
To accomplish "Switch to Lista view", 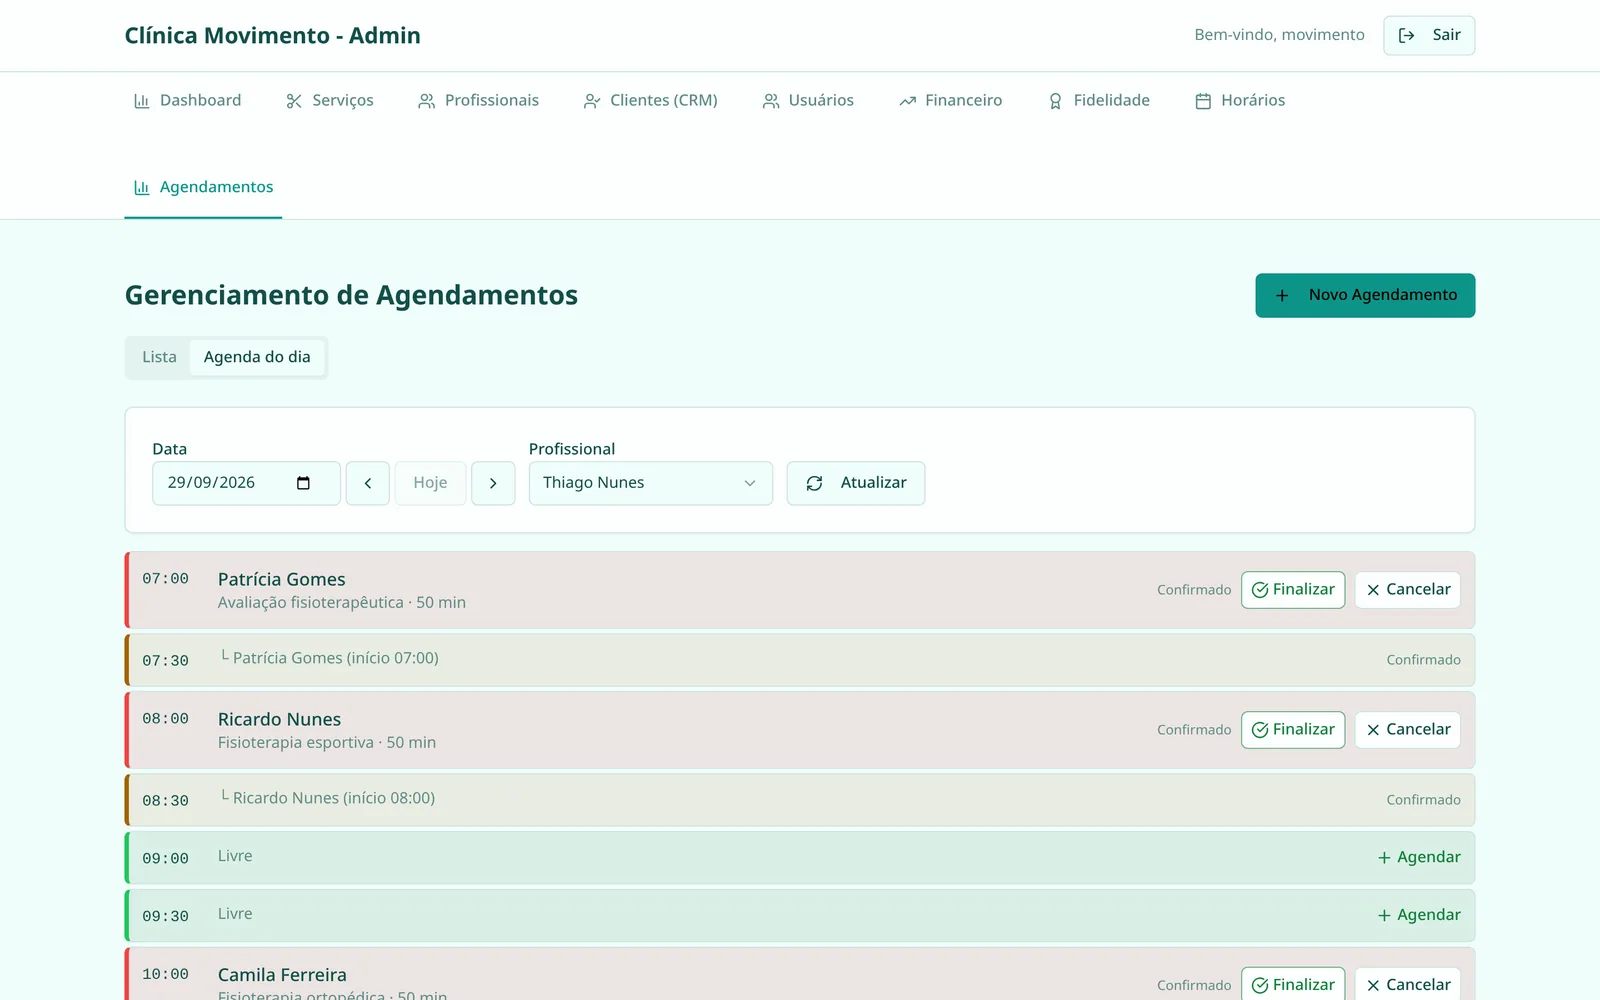I will click(x=159, y=357).
